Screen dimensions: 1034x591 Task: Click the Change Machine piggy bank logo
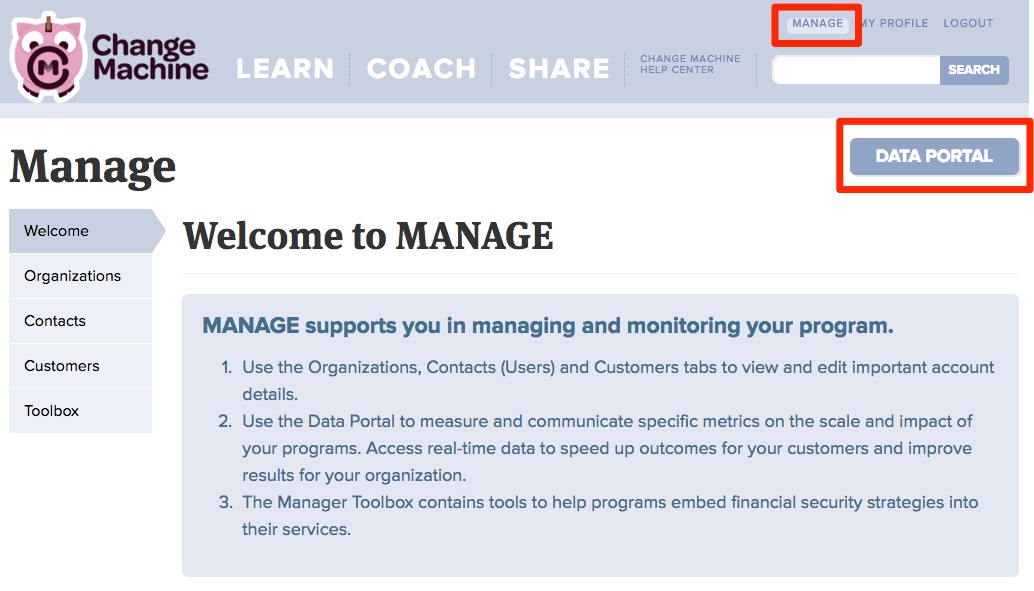[48, 57]
